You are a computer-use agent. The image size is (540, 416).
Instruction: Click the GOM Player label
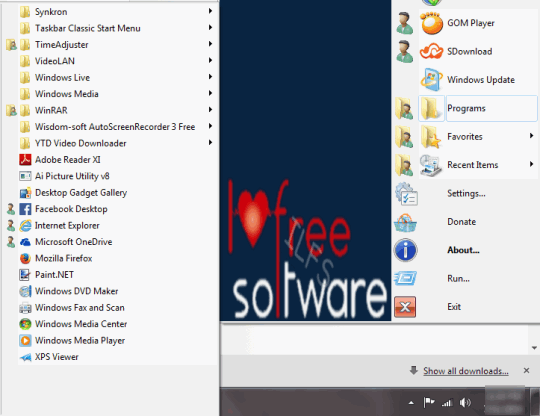(x=471, y=23)
